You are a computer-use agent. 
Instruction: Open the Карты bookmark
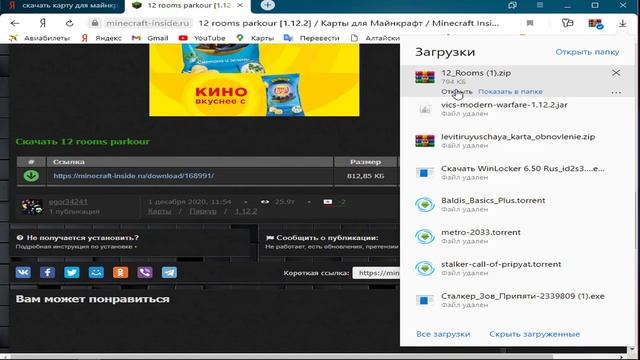pos(255,38)
